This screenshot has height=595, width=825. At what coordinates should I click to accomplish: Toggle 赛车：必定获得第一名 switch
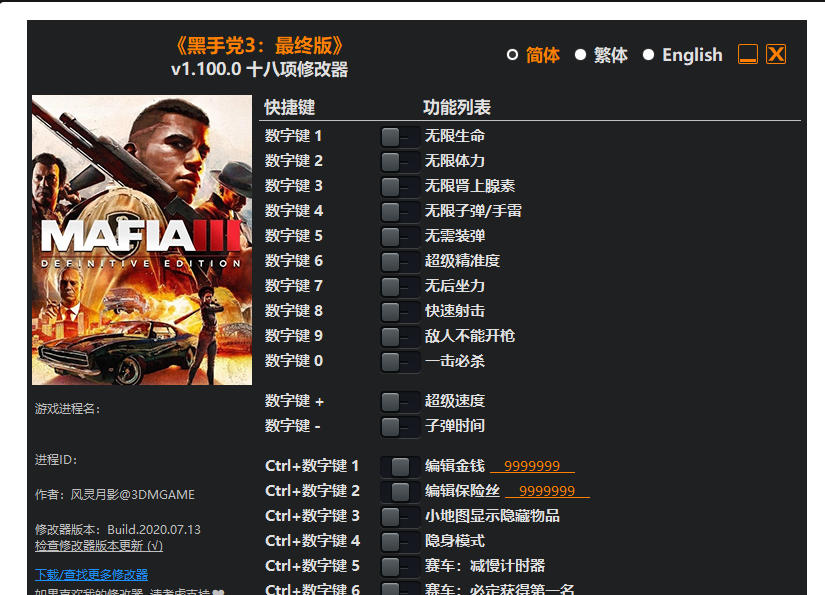pos(399,588)
